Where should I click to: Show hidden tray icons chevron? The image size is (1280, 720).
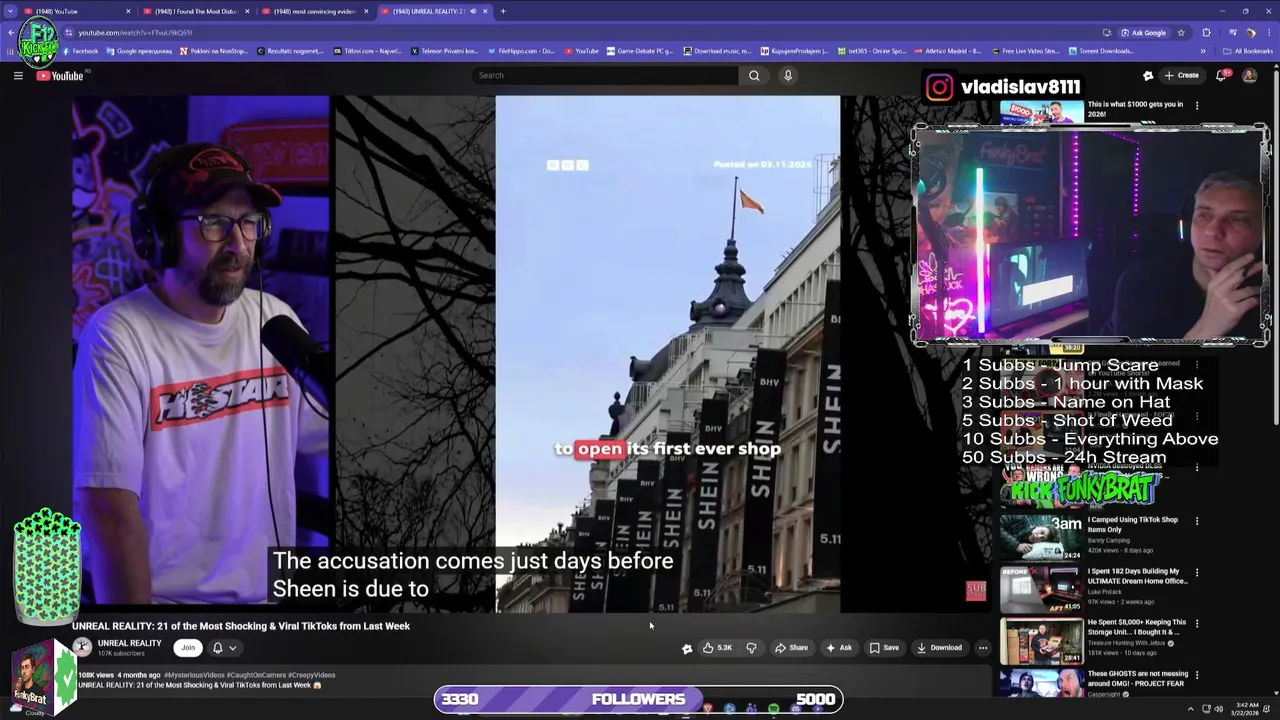[x=1189, y=709]
